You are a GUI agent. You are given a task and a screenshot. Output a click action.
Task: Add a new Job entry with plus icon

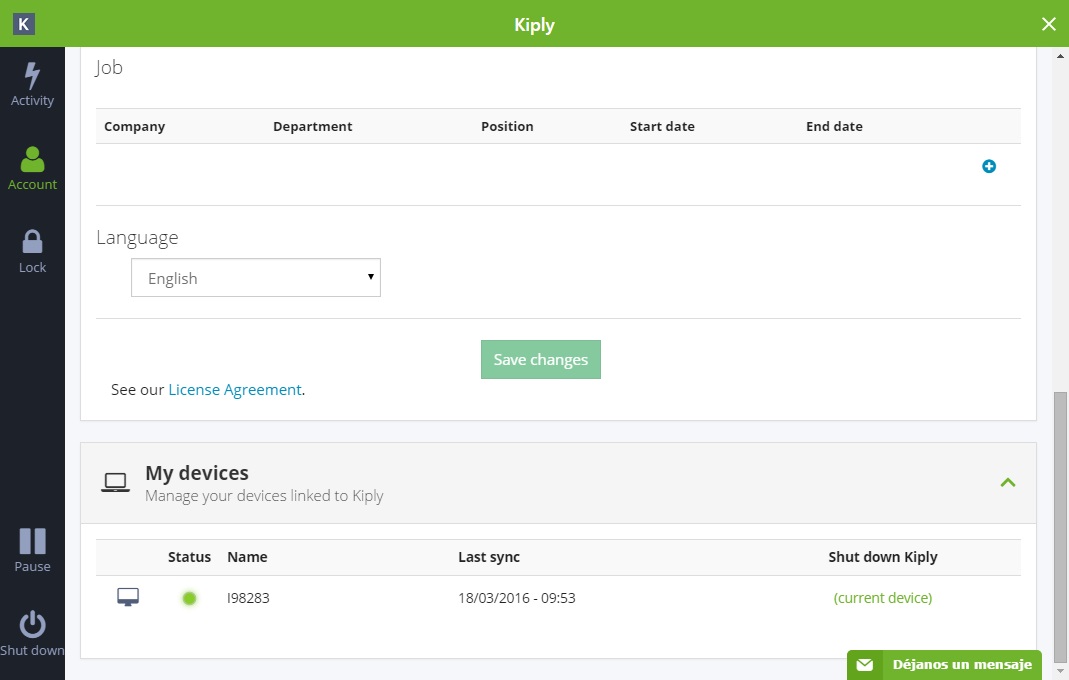(x=989, y=166)
